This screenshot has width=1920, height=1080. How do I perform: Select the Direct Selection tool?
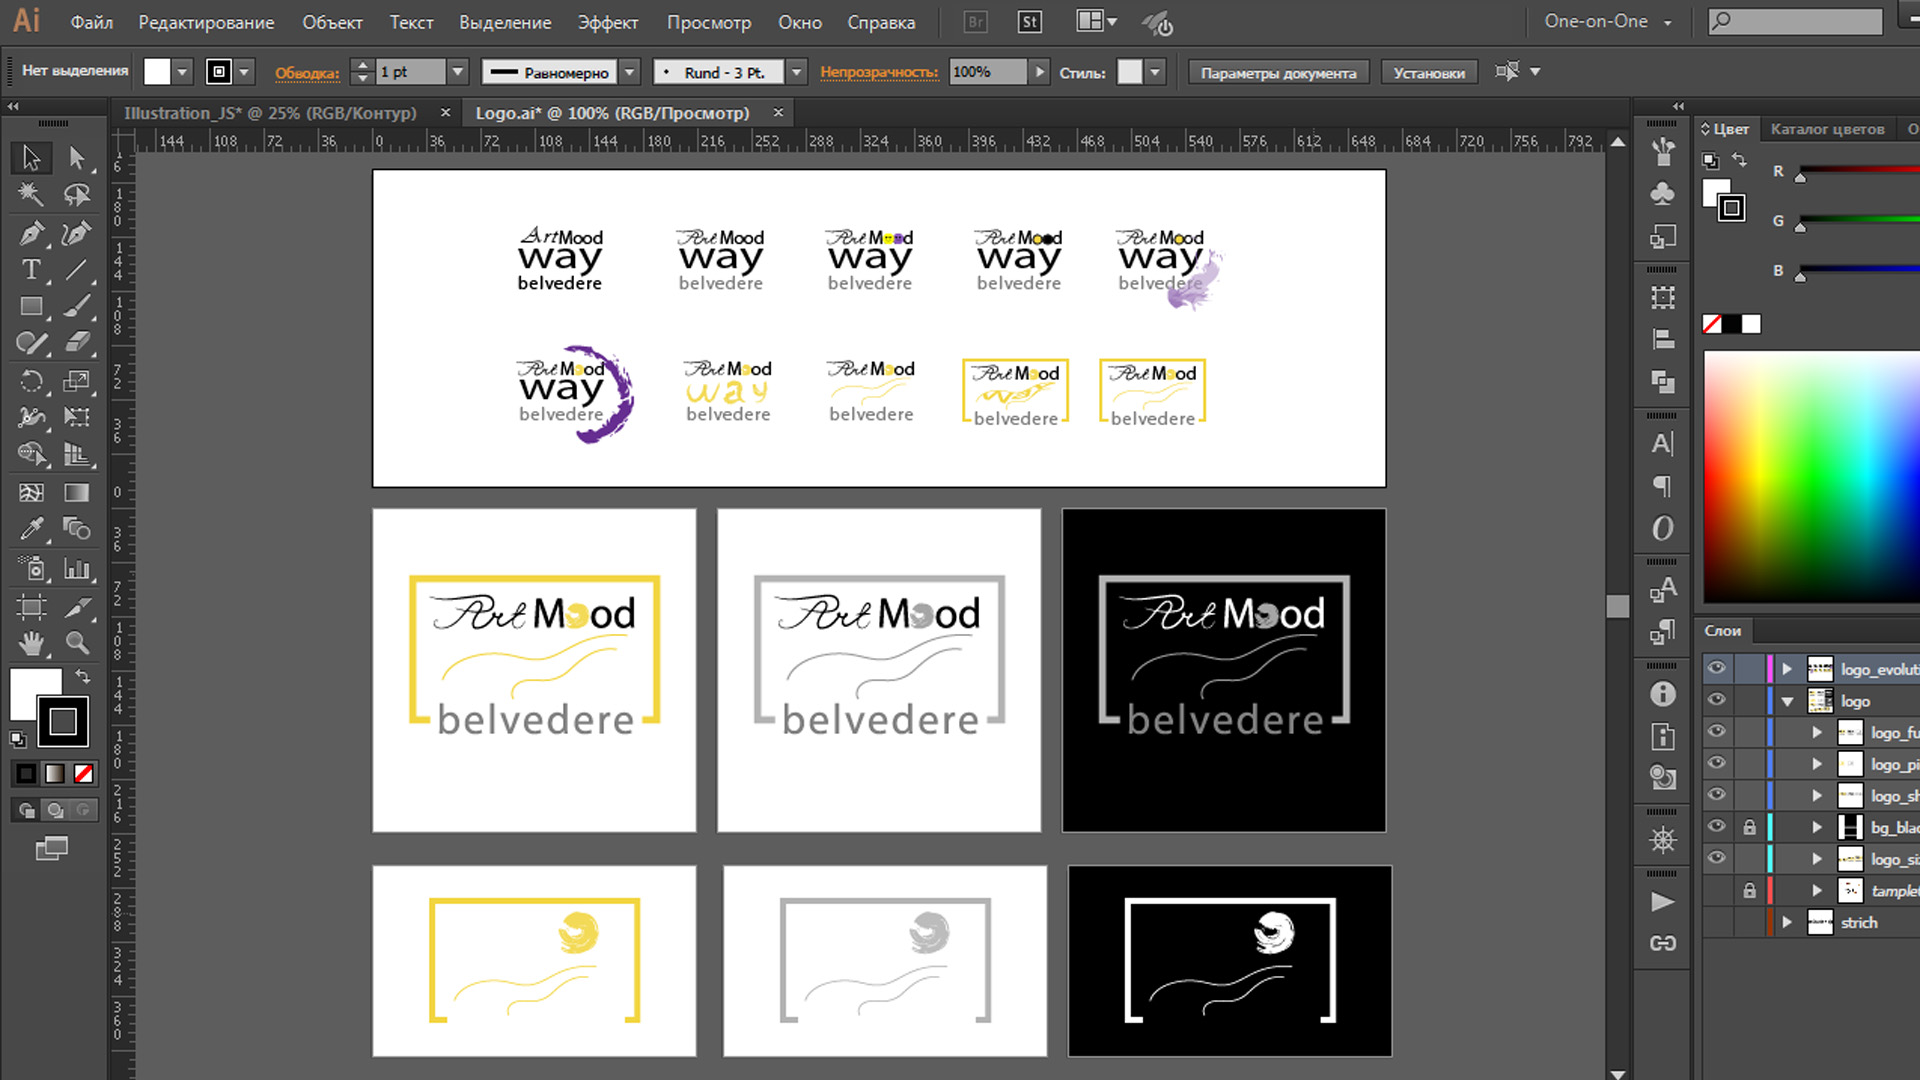(x=77, y=158)
